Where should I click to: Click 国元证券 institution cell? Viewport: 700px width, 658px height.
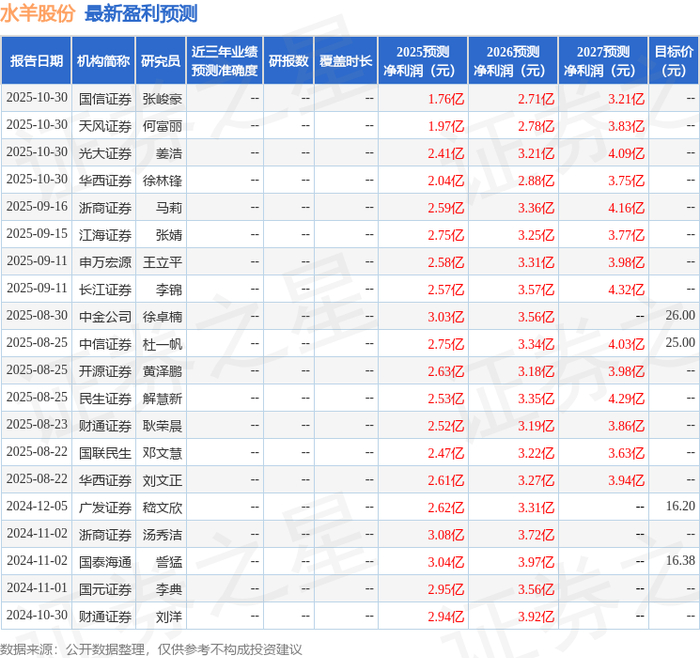(105, 590)
